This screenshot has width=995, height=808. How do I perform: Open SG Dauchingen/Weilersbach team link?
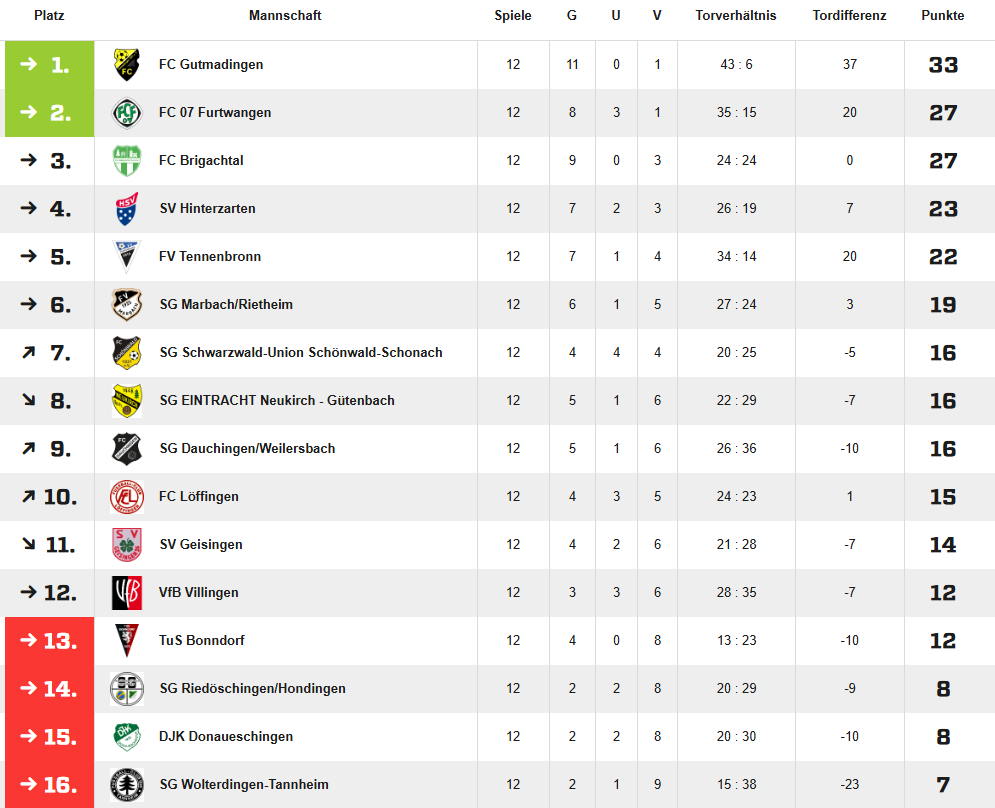(x=247, y=449)
